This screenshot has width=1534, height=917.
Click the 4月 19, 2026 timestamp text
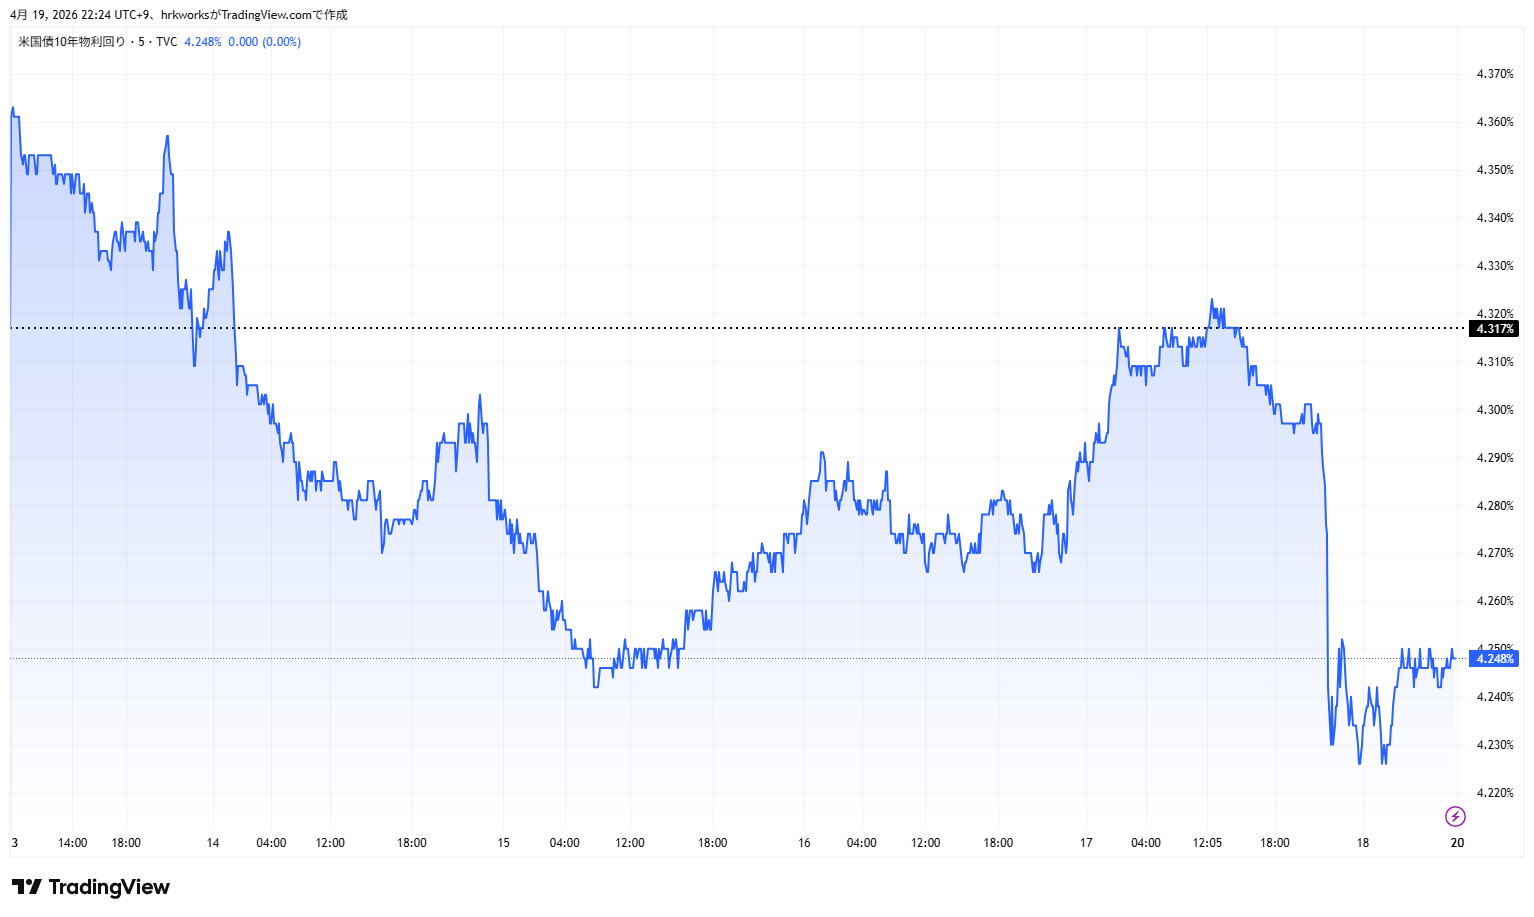[x=43, y=15]
